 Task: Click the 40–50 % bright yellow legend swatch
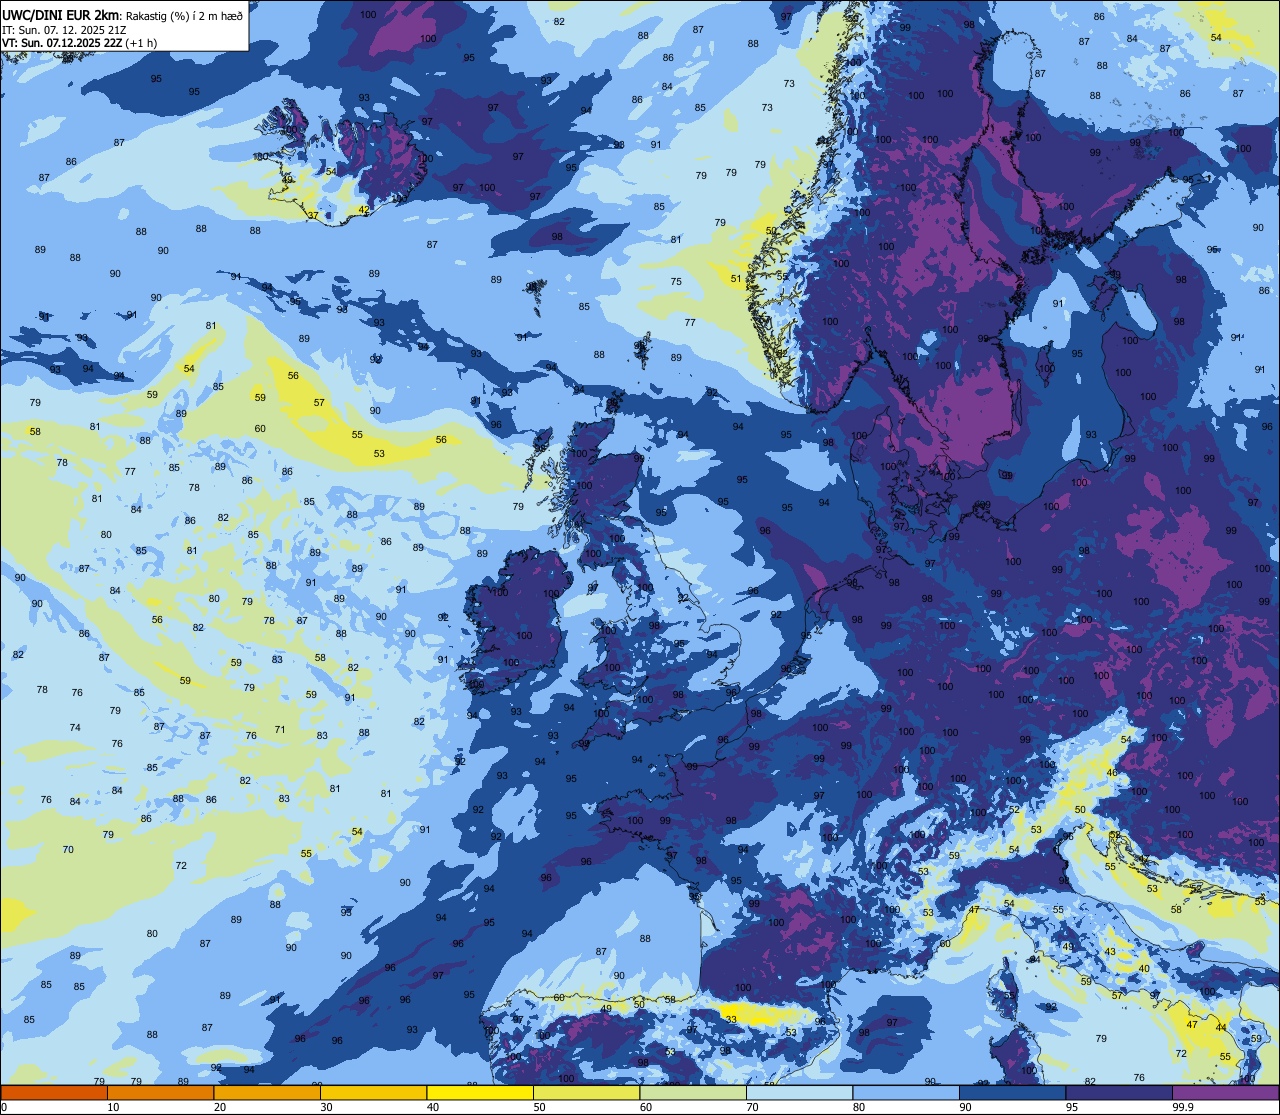point(480,1093)
